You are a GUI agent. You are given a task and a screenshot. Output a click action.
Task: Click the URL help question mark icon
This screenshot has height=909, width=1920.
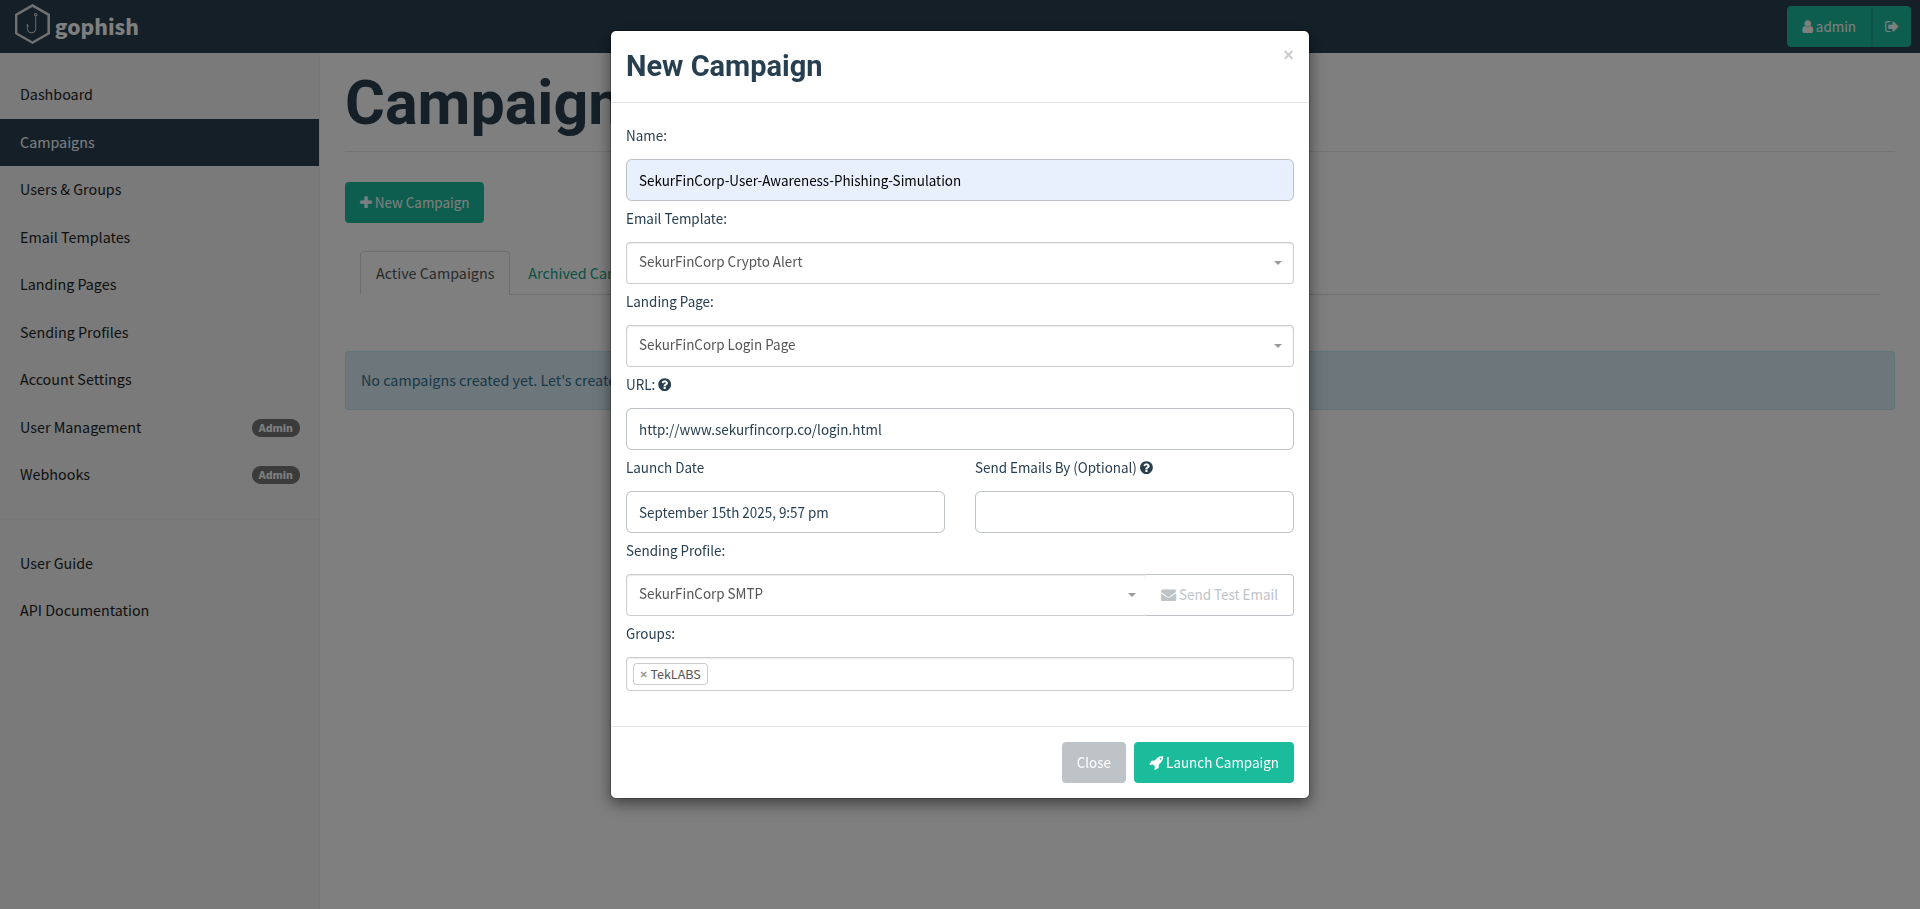pyautogui.click(x=665, y=385)
